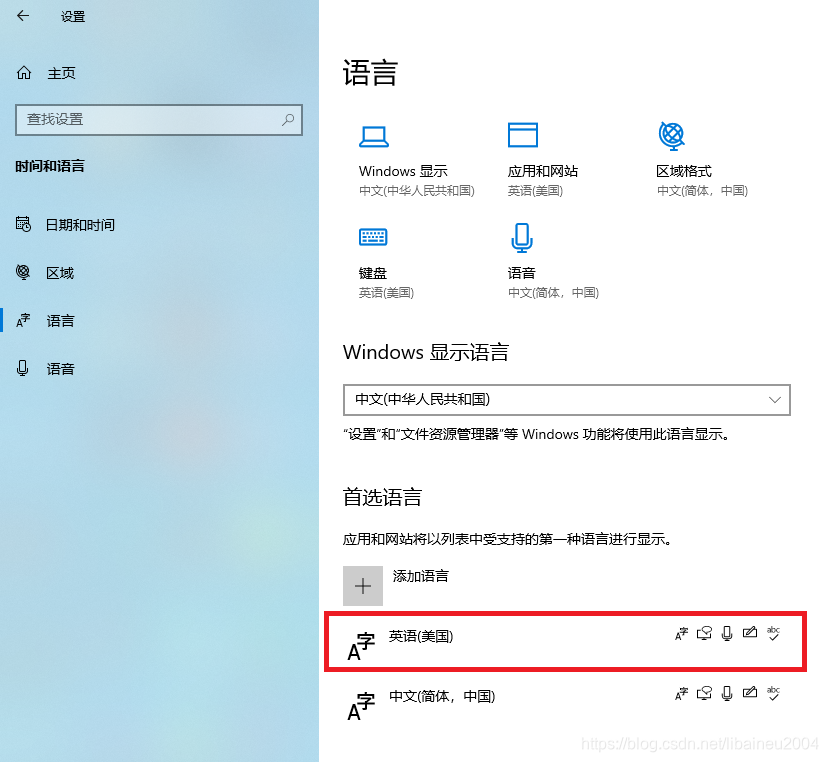Open the 语音 tile label
The image size is (828, 762).
click(x=522, y=273)
